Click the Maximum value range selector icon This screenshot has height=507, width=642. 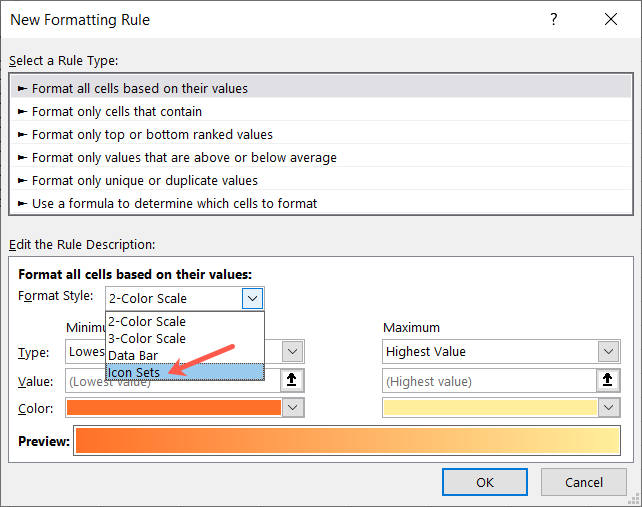click(609, 380)
